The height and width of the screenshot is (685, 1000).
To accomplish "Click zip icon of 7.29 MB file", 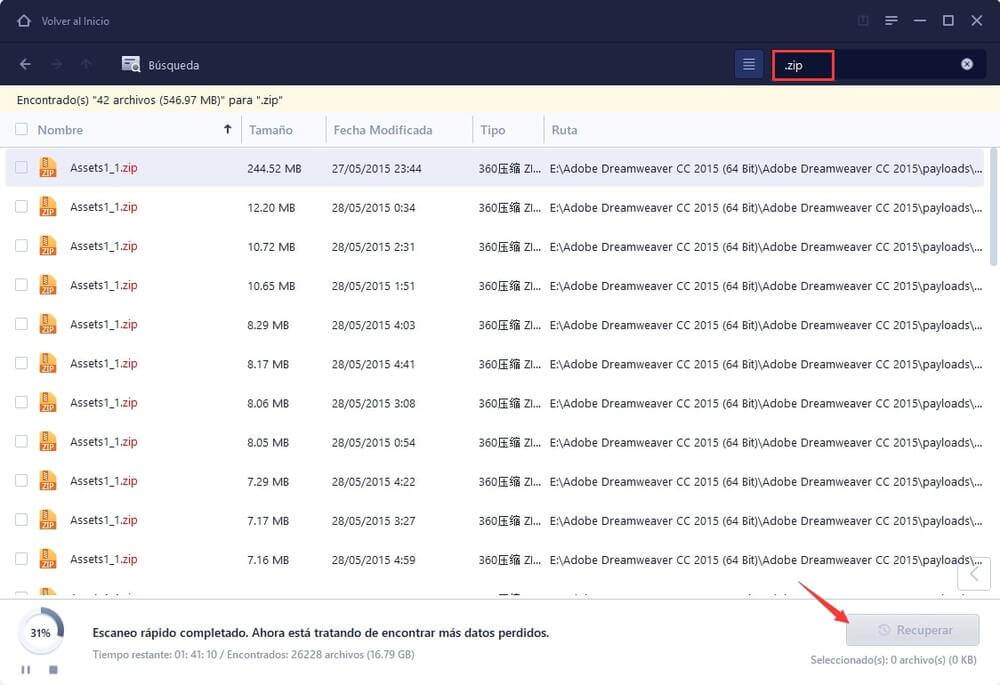I will click(x=48, y=480).
